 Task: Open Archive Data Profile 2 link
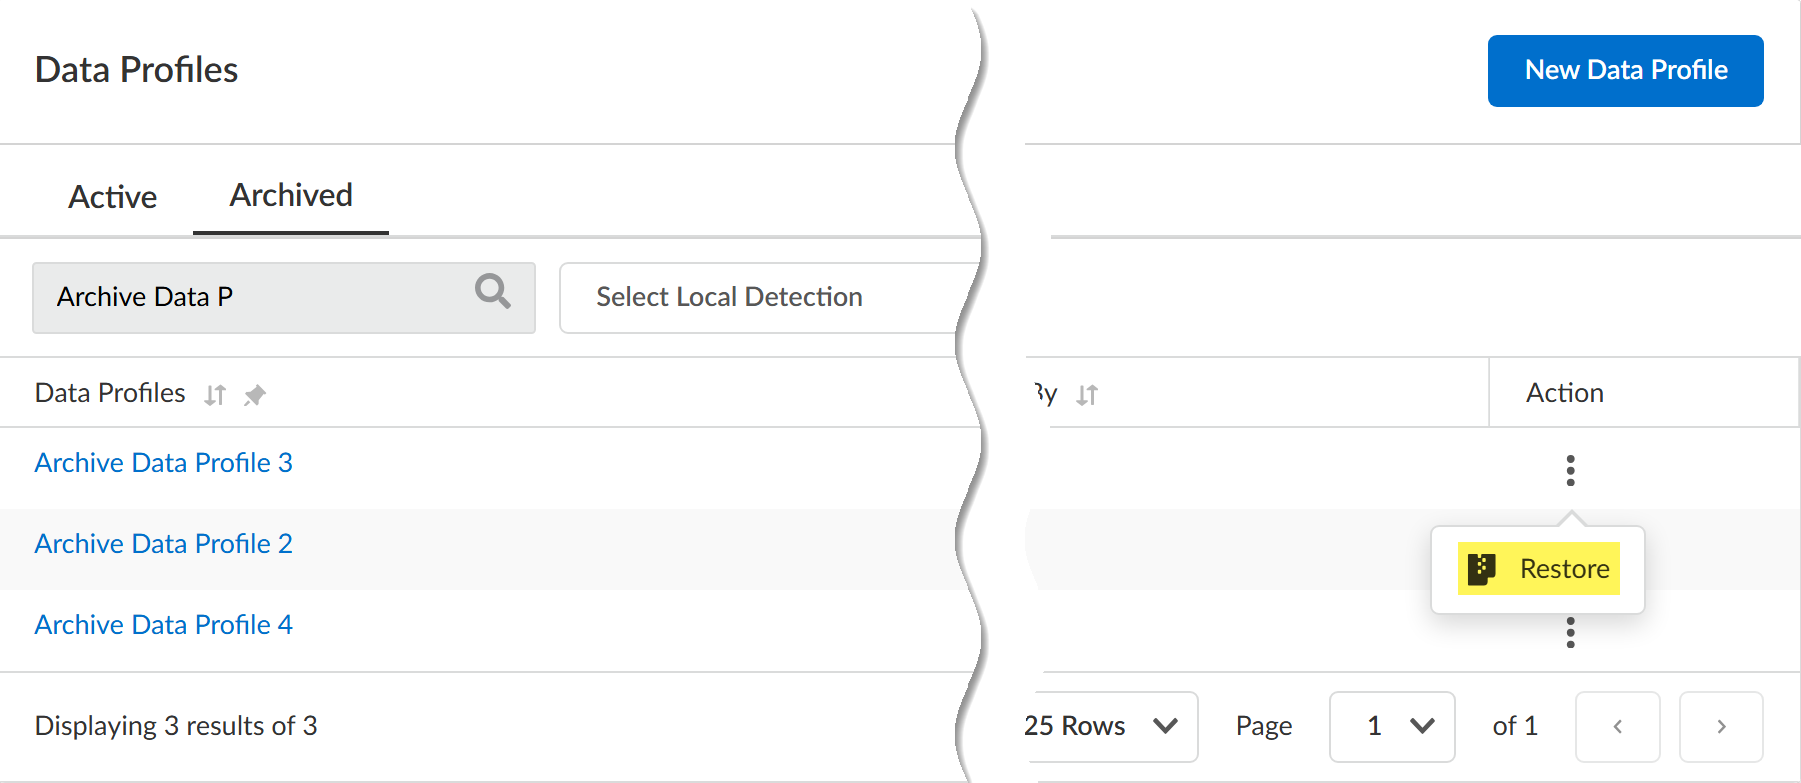coord(164,544)
